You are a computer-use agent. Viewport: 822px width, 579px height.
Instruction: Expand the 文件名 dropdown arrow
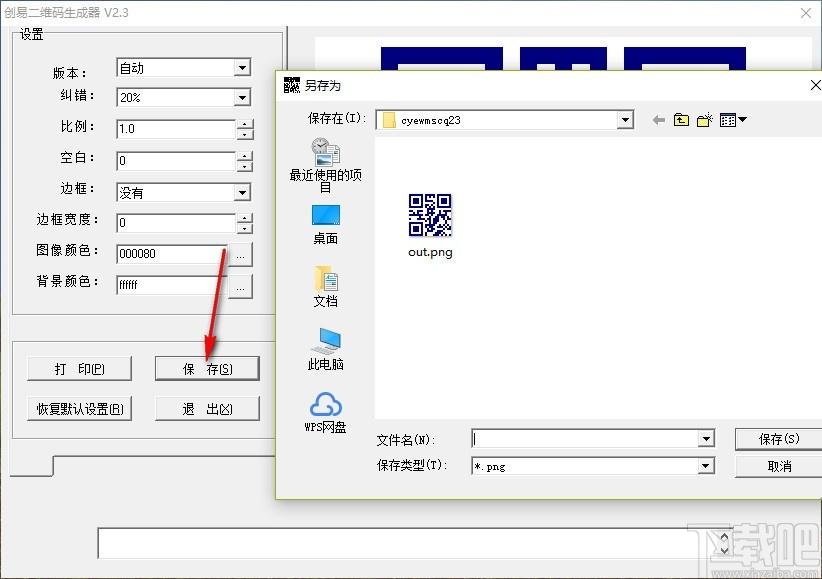(x=706, y=438)
